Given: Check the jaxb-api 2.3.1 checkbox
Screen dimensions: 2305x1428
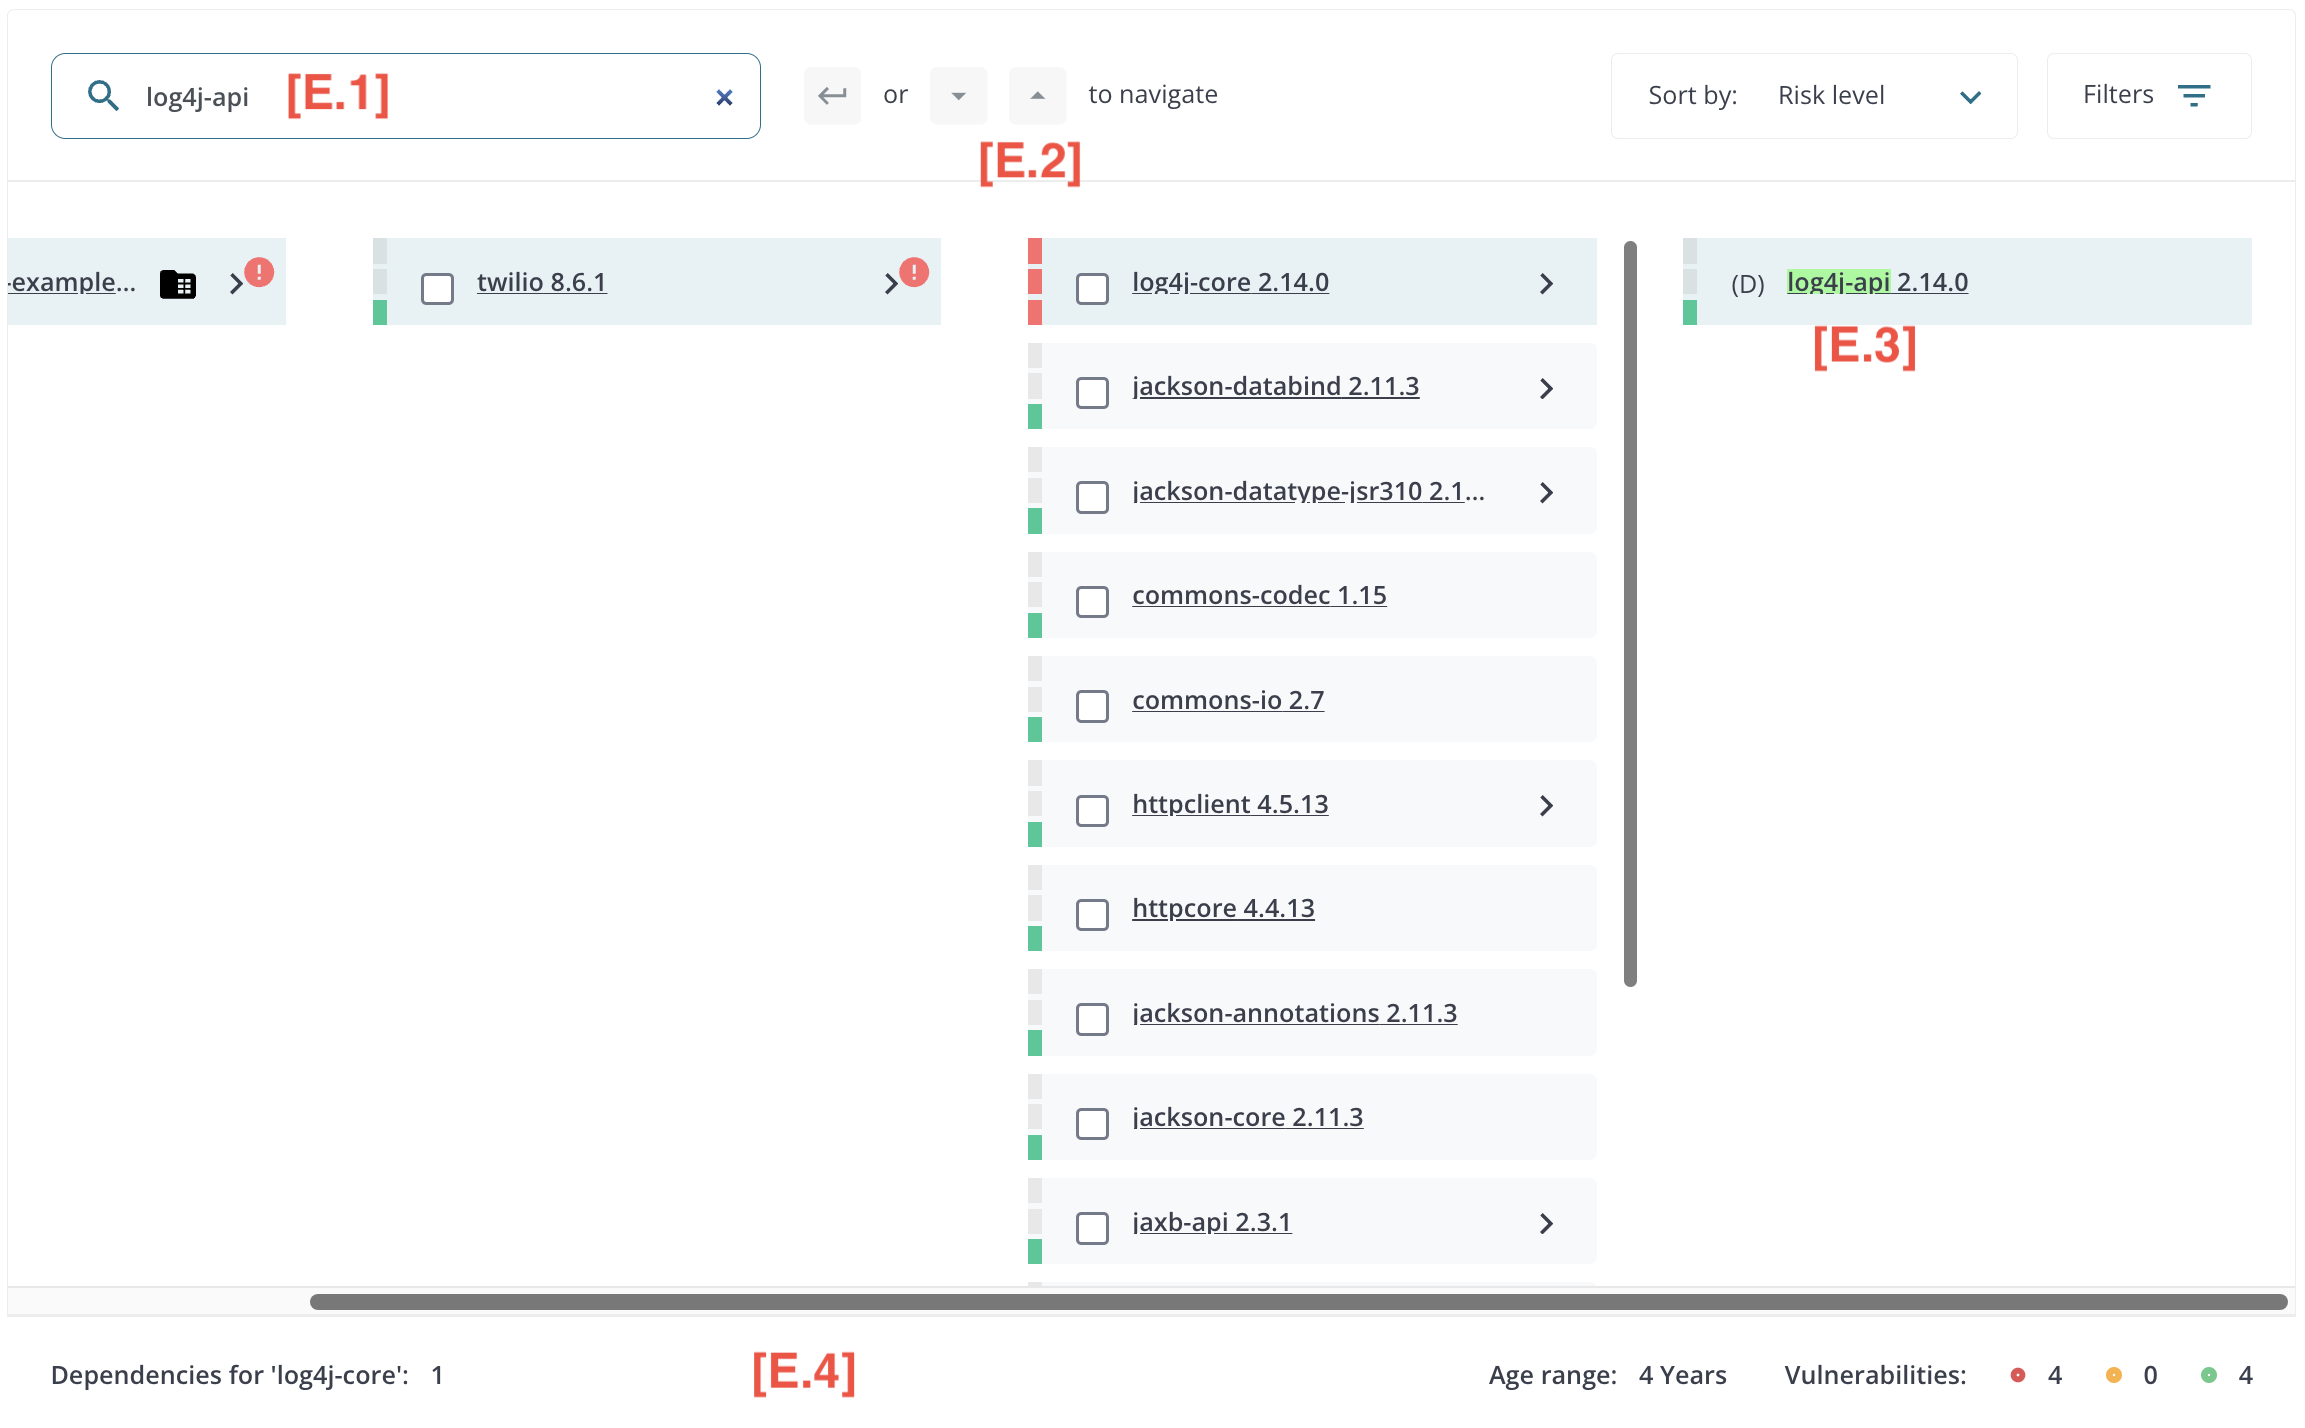Looking at the screenshot, I should pyautogui.click(x=1092, y=1227).
